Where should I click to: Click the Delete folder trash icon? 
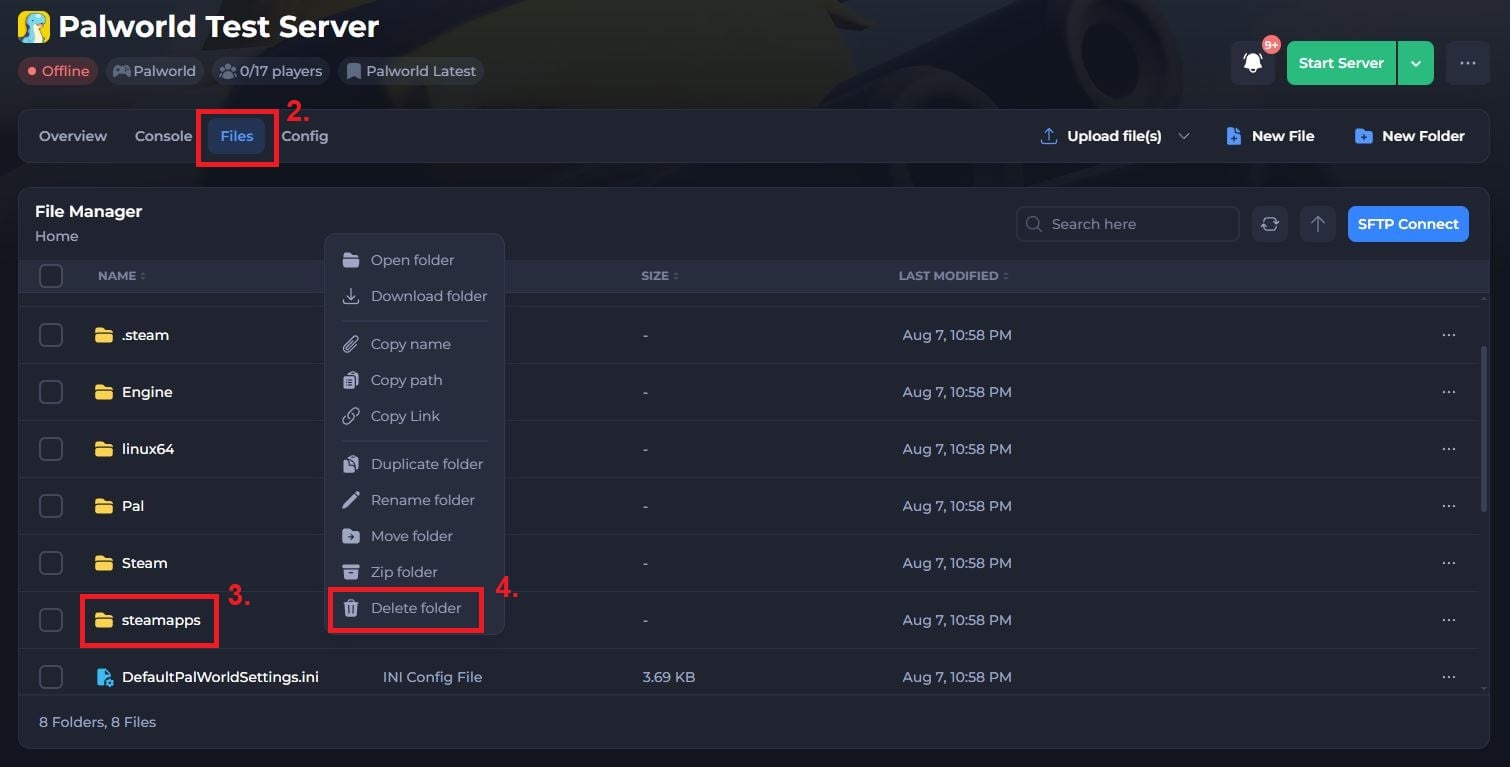coord(351,608)
